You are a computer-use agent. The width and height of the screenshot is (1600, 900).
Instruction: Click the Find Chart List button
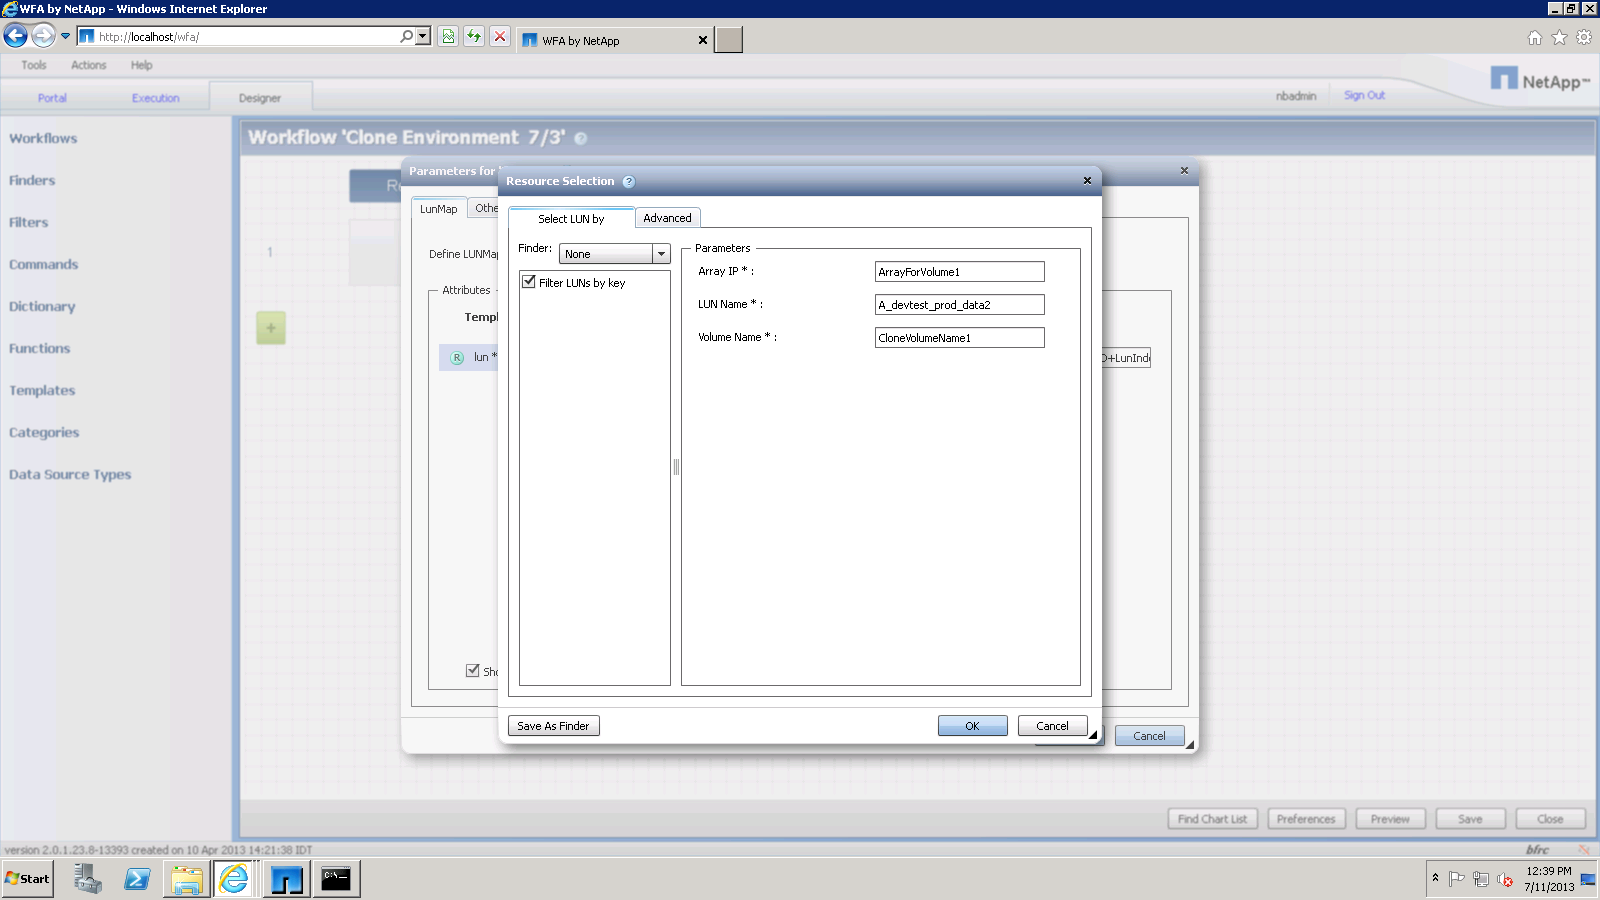1212,819
